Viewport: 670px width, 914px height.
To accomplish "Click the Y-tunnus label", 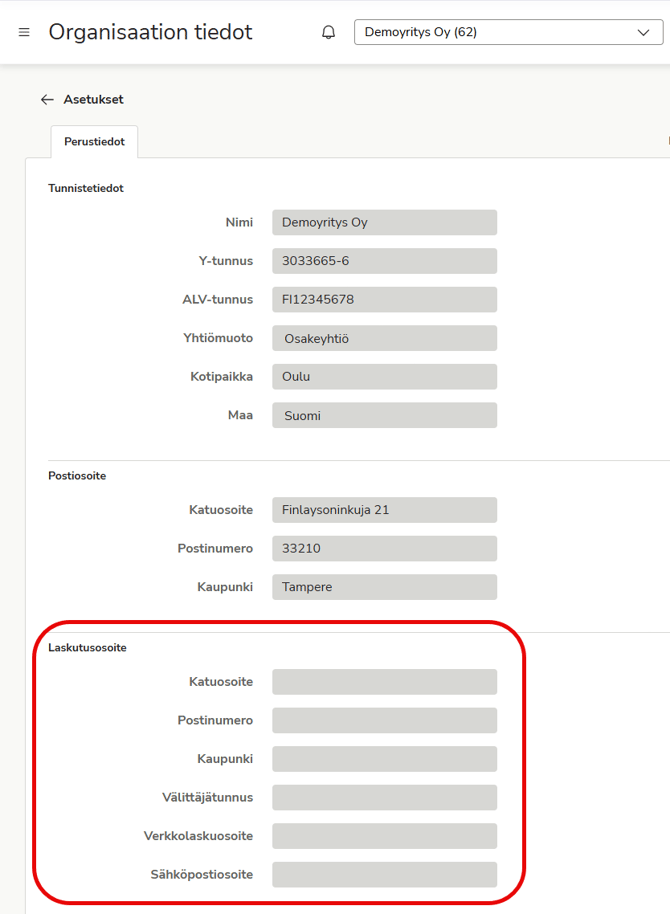I will (226, 261).
